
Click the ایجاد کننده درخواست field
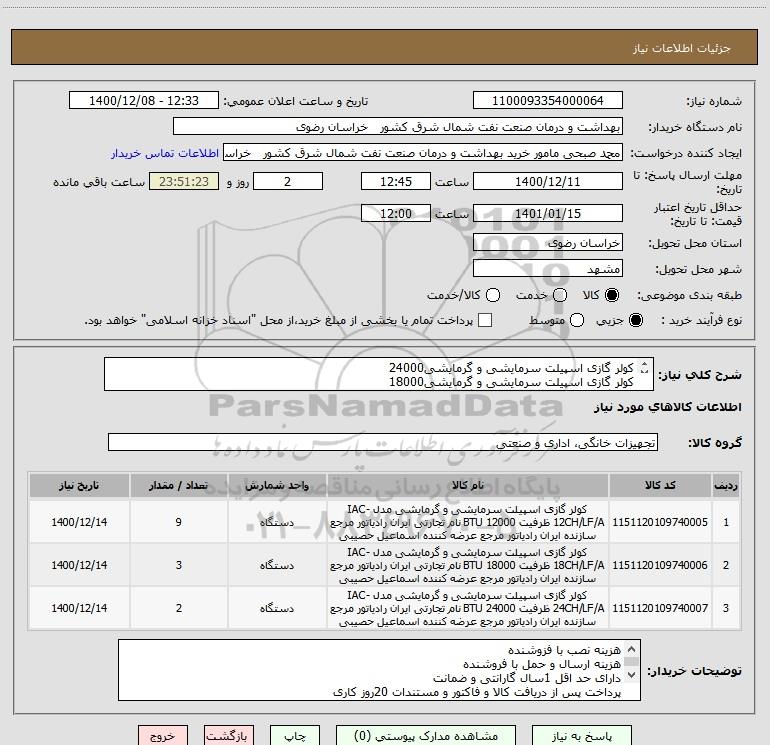[423, 153]
